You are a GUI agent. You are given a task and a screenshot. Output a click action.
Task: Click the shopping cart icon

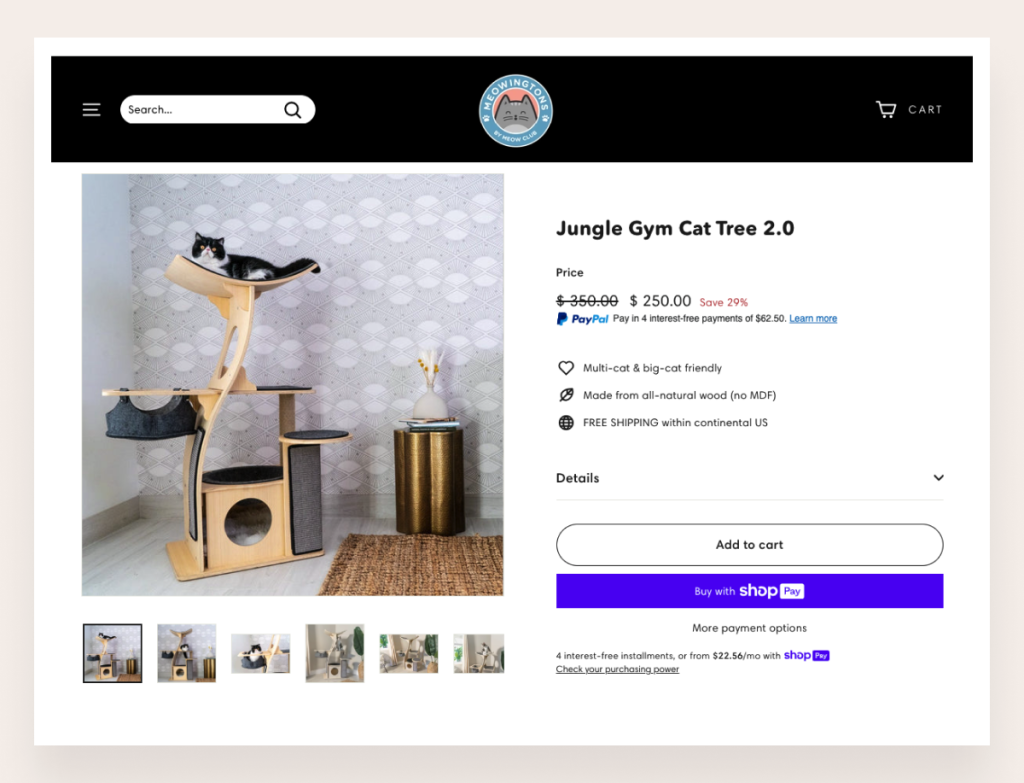(886, 109)
